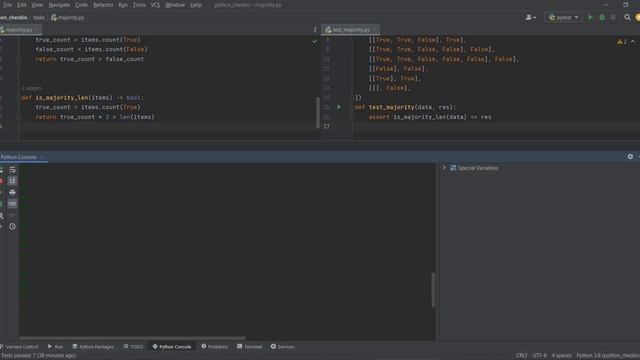
Task: Click the '2 usages' hint above is_majority_len
Action: pos(31,88)
